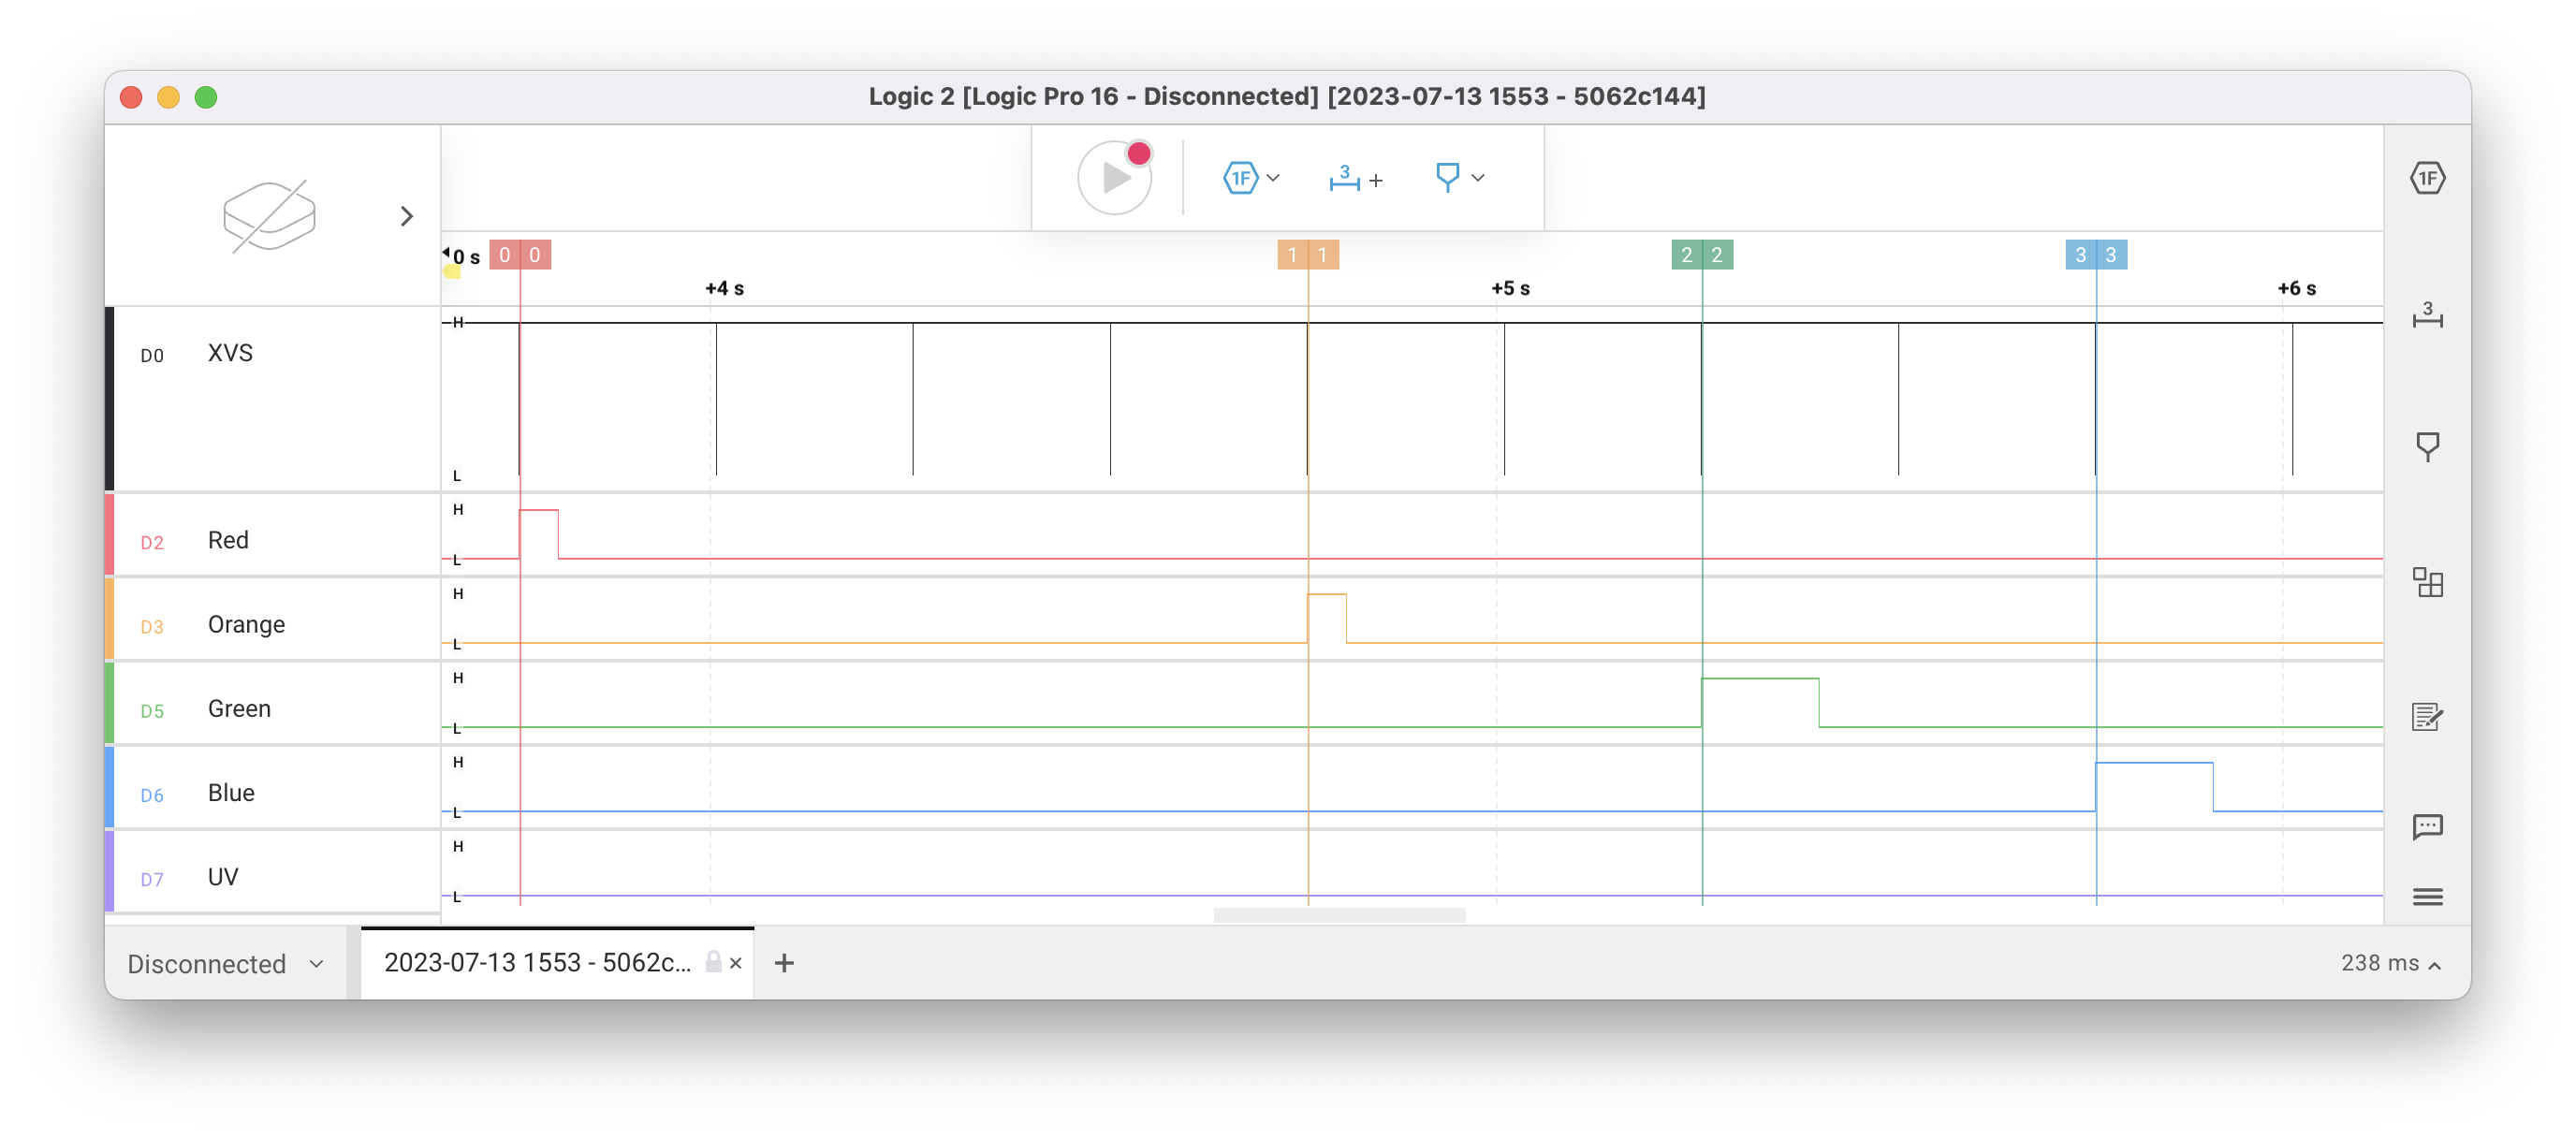Click the horizontal timeline scrollbar
The image size is (2576, 1138).
pos(1339,915)
